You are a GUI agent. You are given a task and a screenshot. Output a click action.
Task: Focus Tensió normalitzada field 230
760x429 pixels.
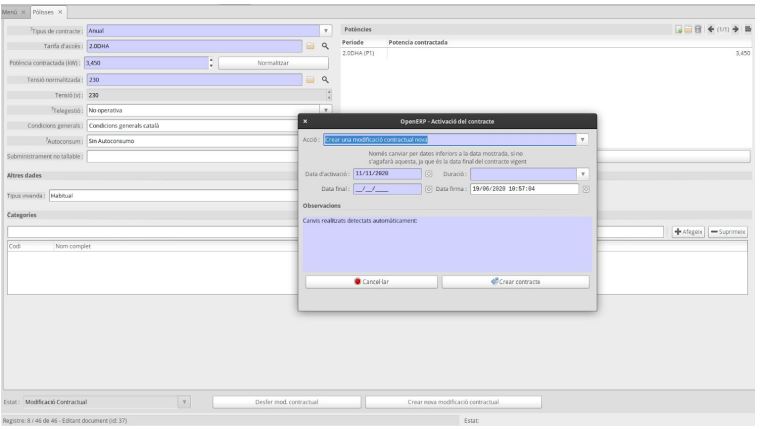coord(194,79)
